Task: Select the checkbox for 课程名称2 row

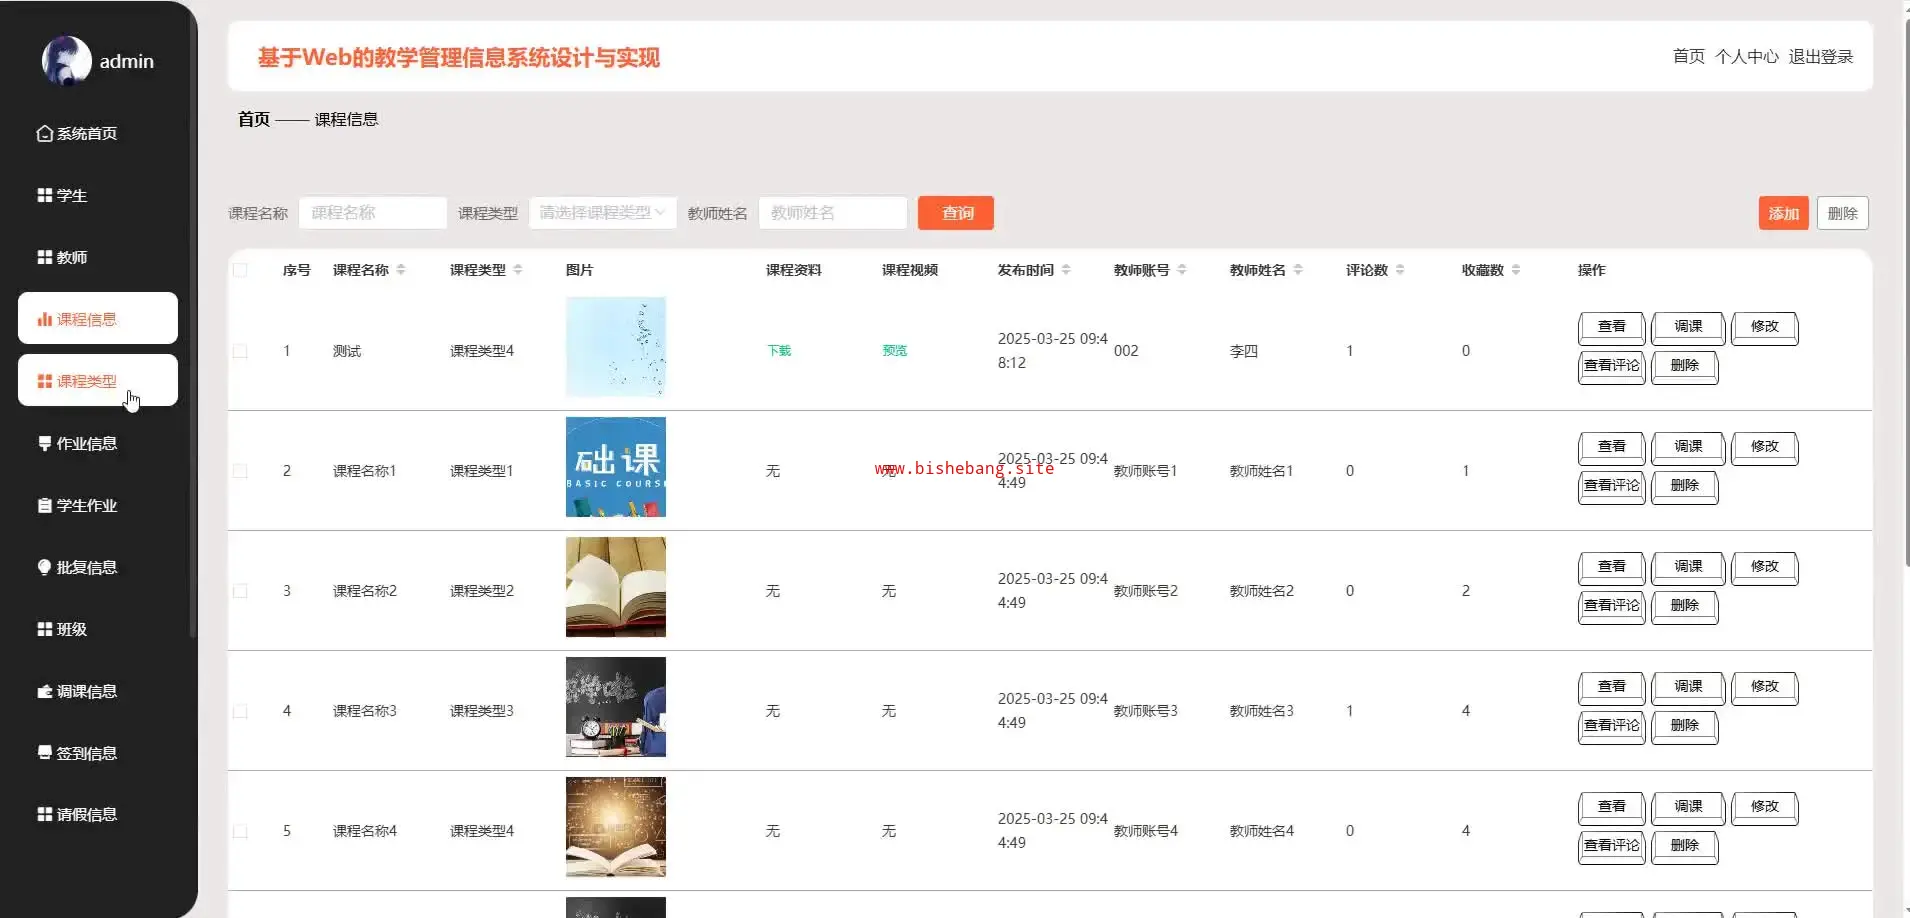Action: tap(240, 591)
